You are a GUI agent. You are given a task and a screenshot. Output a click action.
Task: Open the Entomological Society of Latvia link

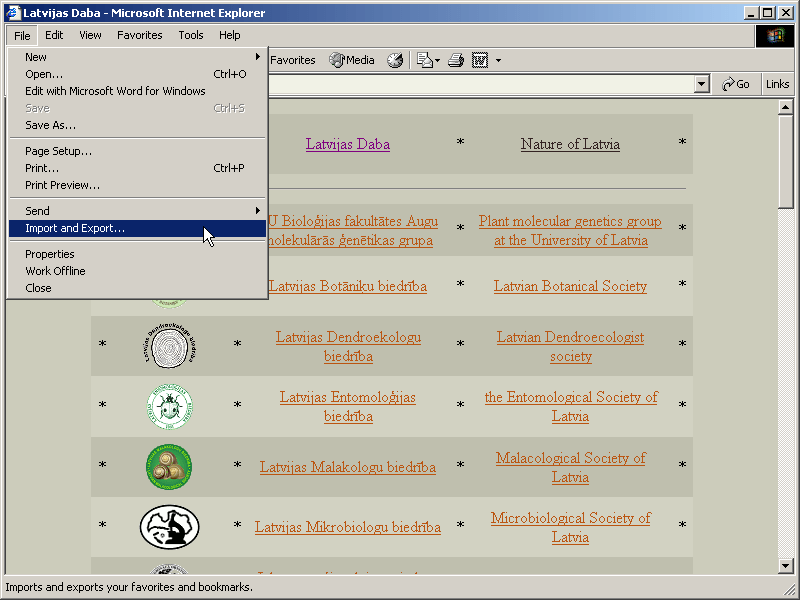click(570, 407)
